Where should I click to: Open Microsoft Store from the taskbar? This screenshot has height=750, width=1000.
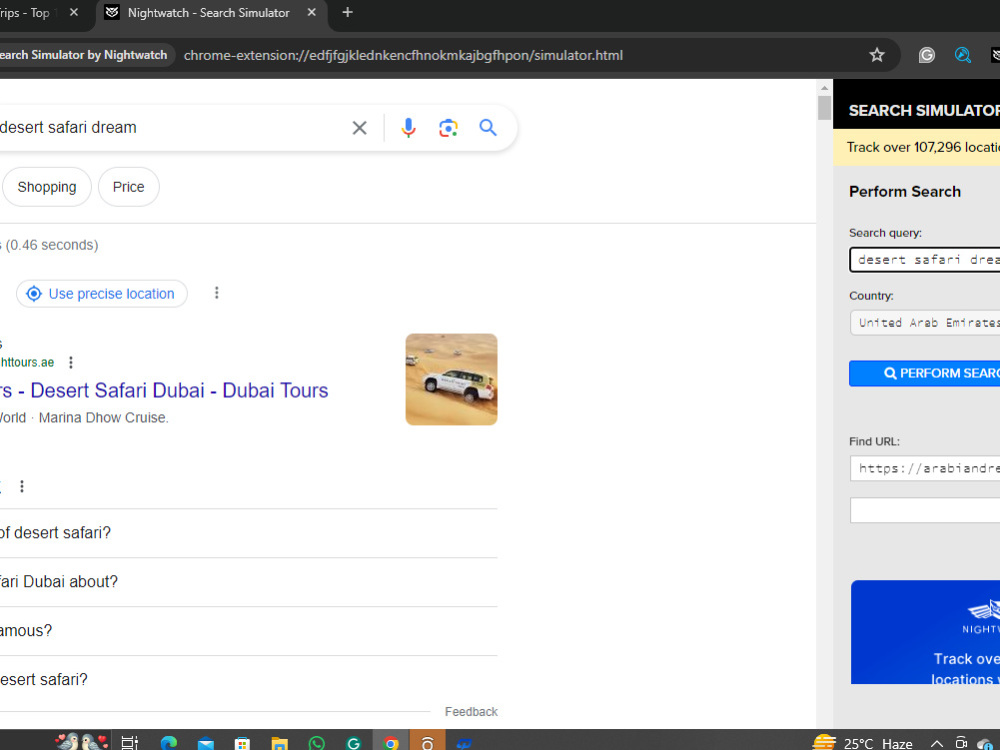click(242, 743)
